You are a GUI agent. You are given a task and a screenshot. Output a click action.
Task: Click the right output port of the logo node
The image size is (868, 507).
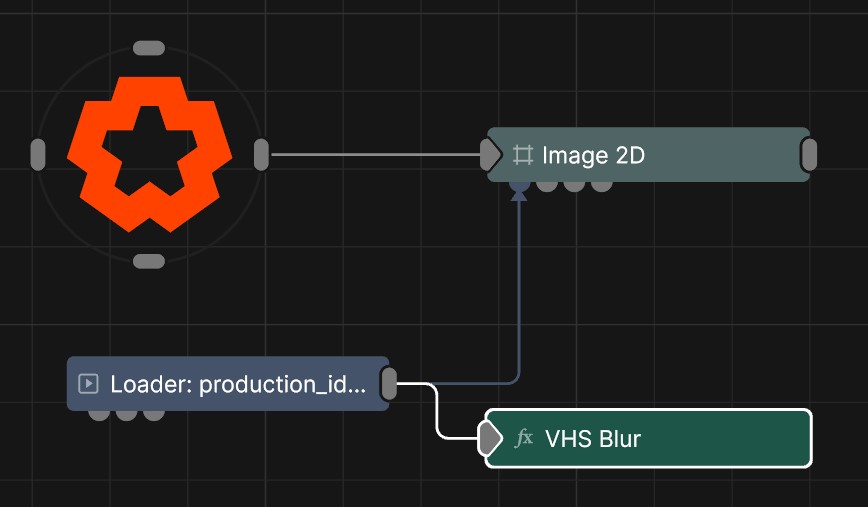point(261,155)
